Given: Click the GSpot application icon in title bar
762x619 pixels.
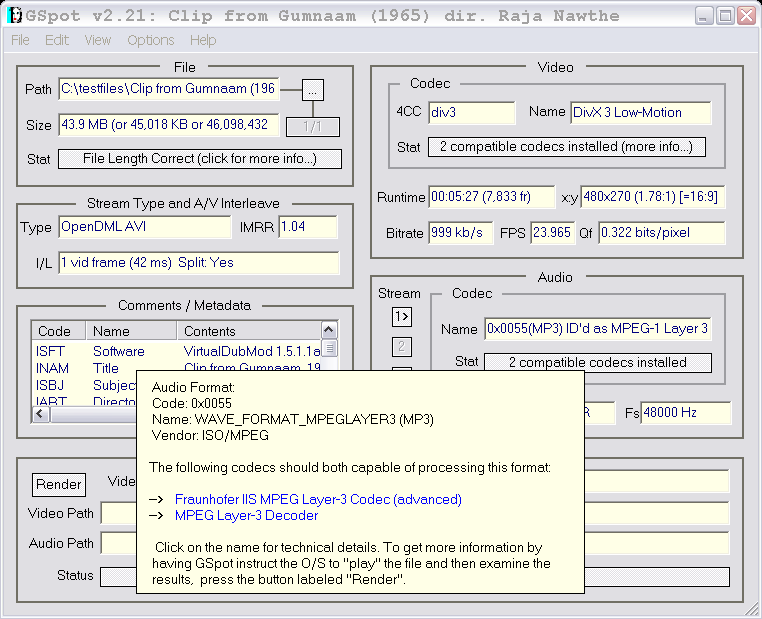Looking at the screenshot, I should pos(15,16).
